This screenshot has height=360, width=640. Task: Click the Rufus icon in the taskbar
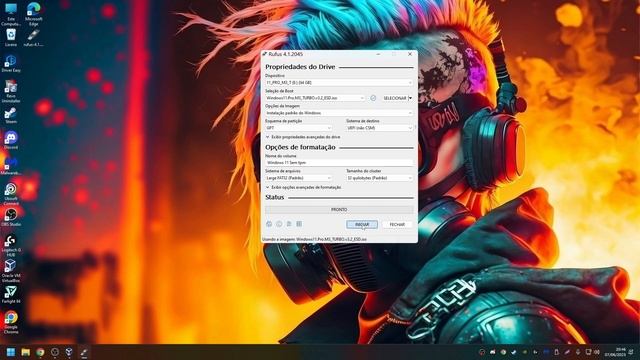coord(84,352)
